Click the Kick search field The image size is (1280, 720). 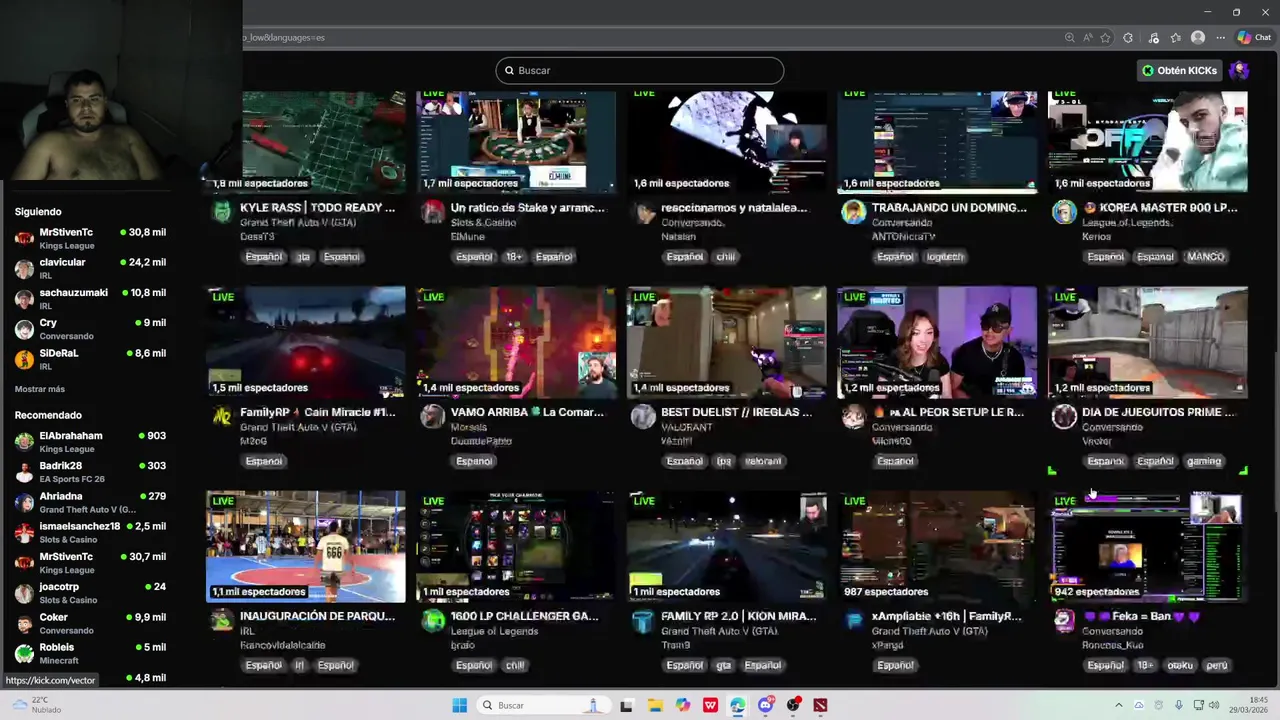click(640, 70)
